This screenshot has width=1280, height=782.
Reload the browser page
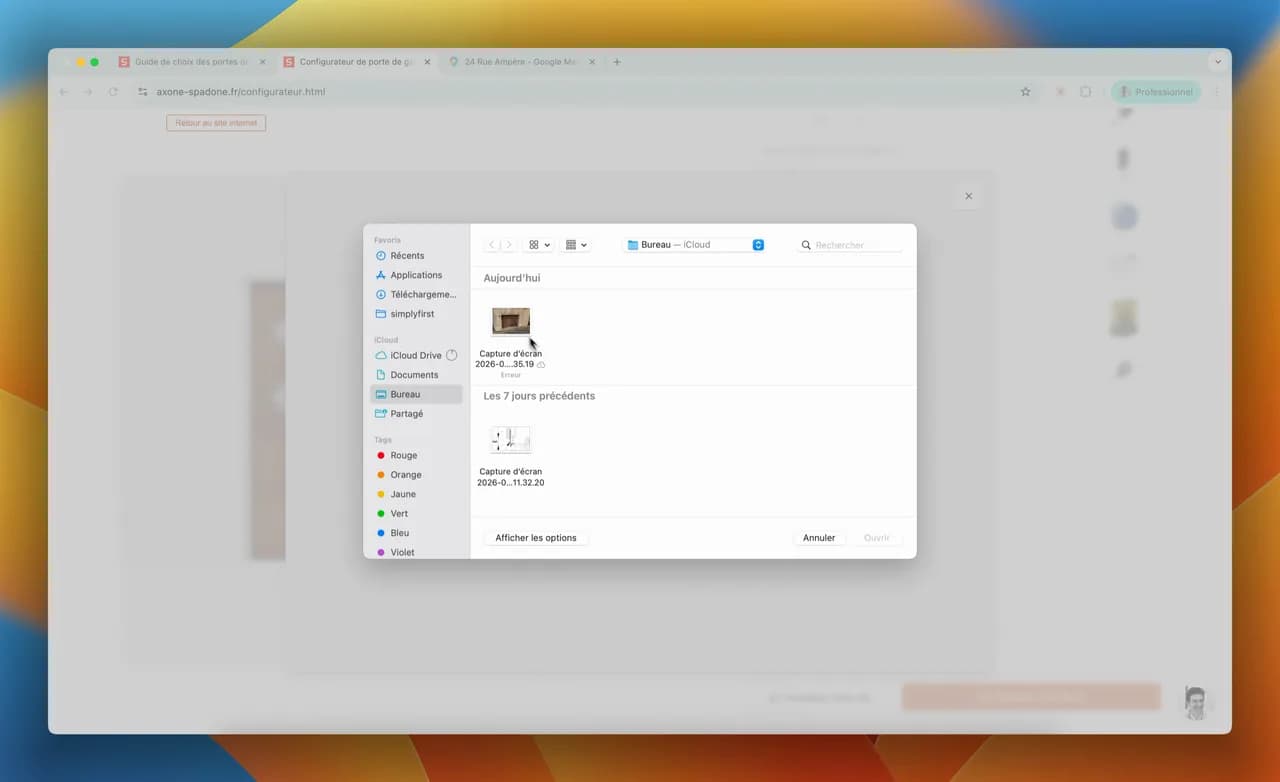(113, 92)
